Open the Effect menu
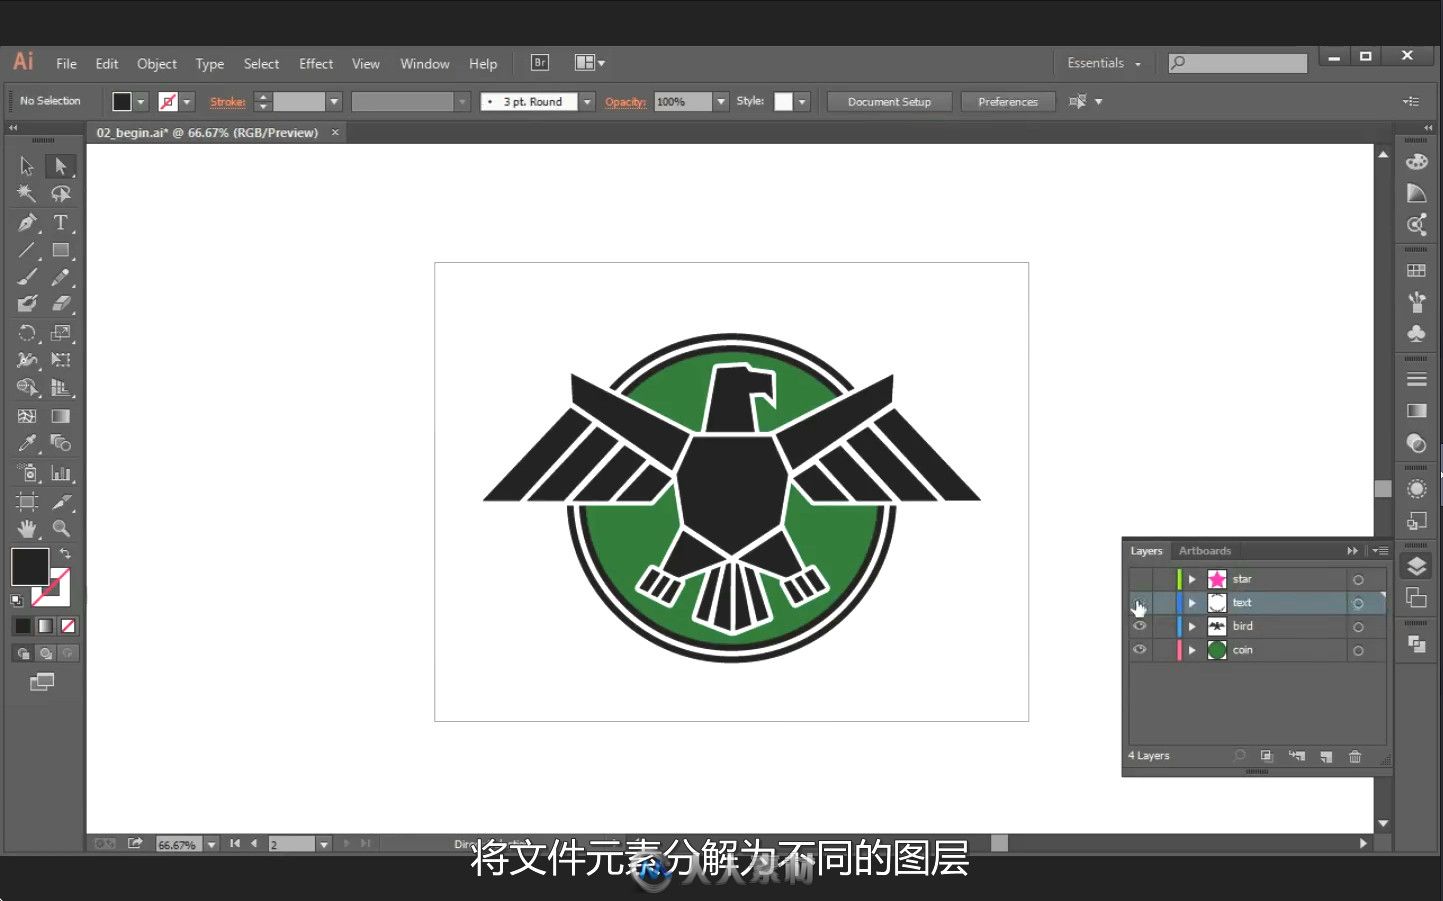Screen dimensions: 1443x901 tap(316, 64)
